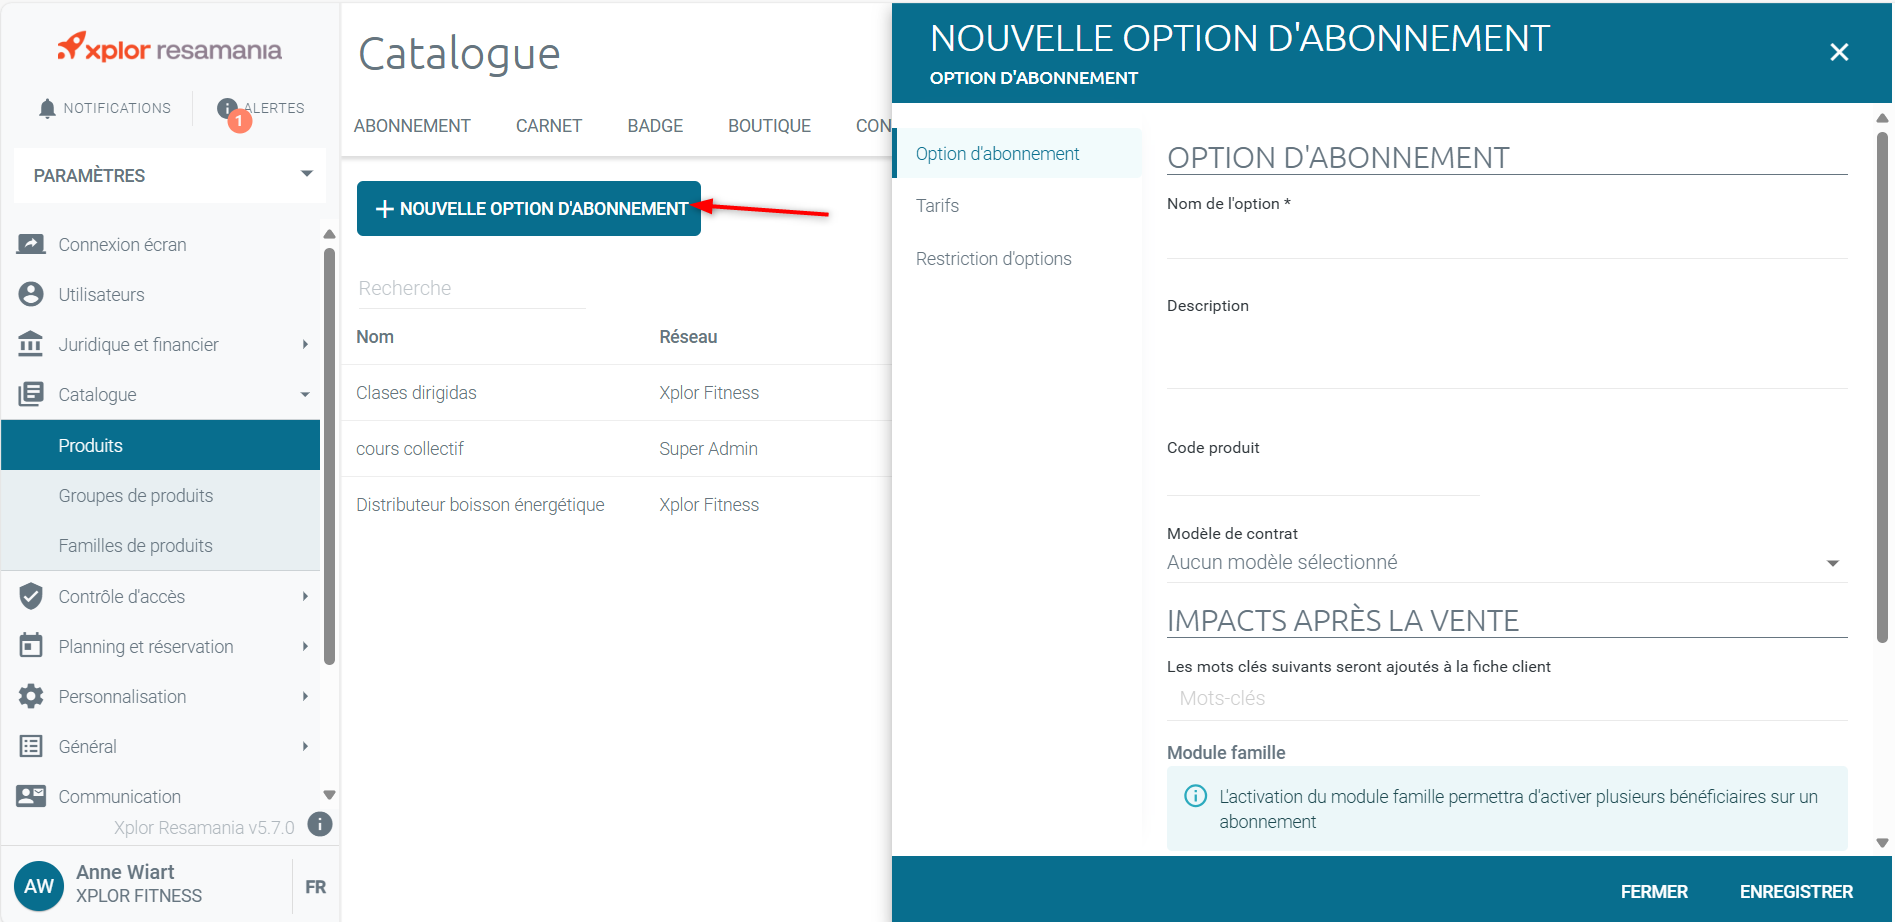Select the Tarifs panel section

(x=937, y=206)
